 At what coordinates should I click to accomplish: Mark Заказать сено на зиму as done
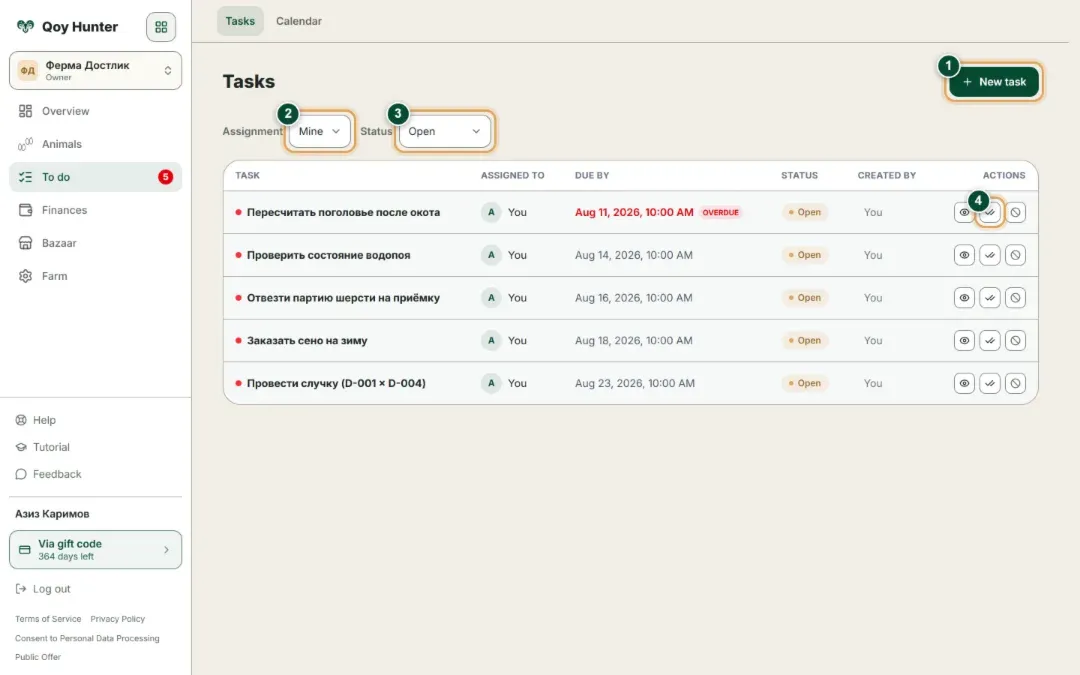pos(990,340)
